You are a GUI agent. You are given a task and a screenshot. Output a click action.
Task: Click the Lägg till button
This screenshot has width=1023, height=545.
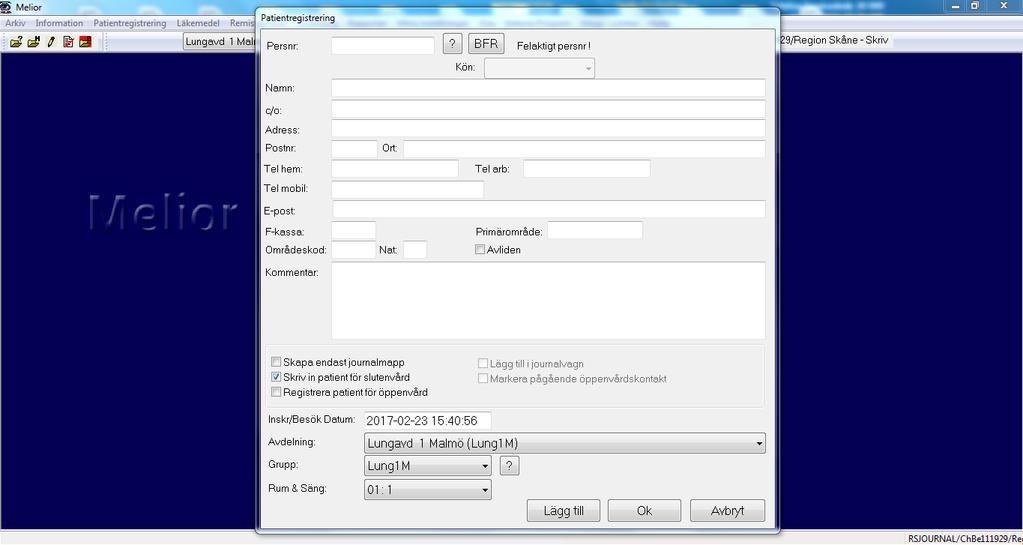point(563,511)
